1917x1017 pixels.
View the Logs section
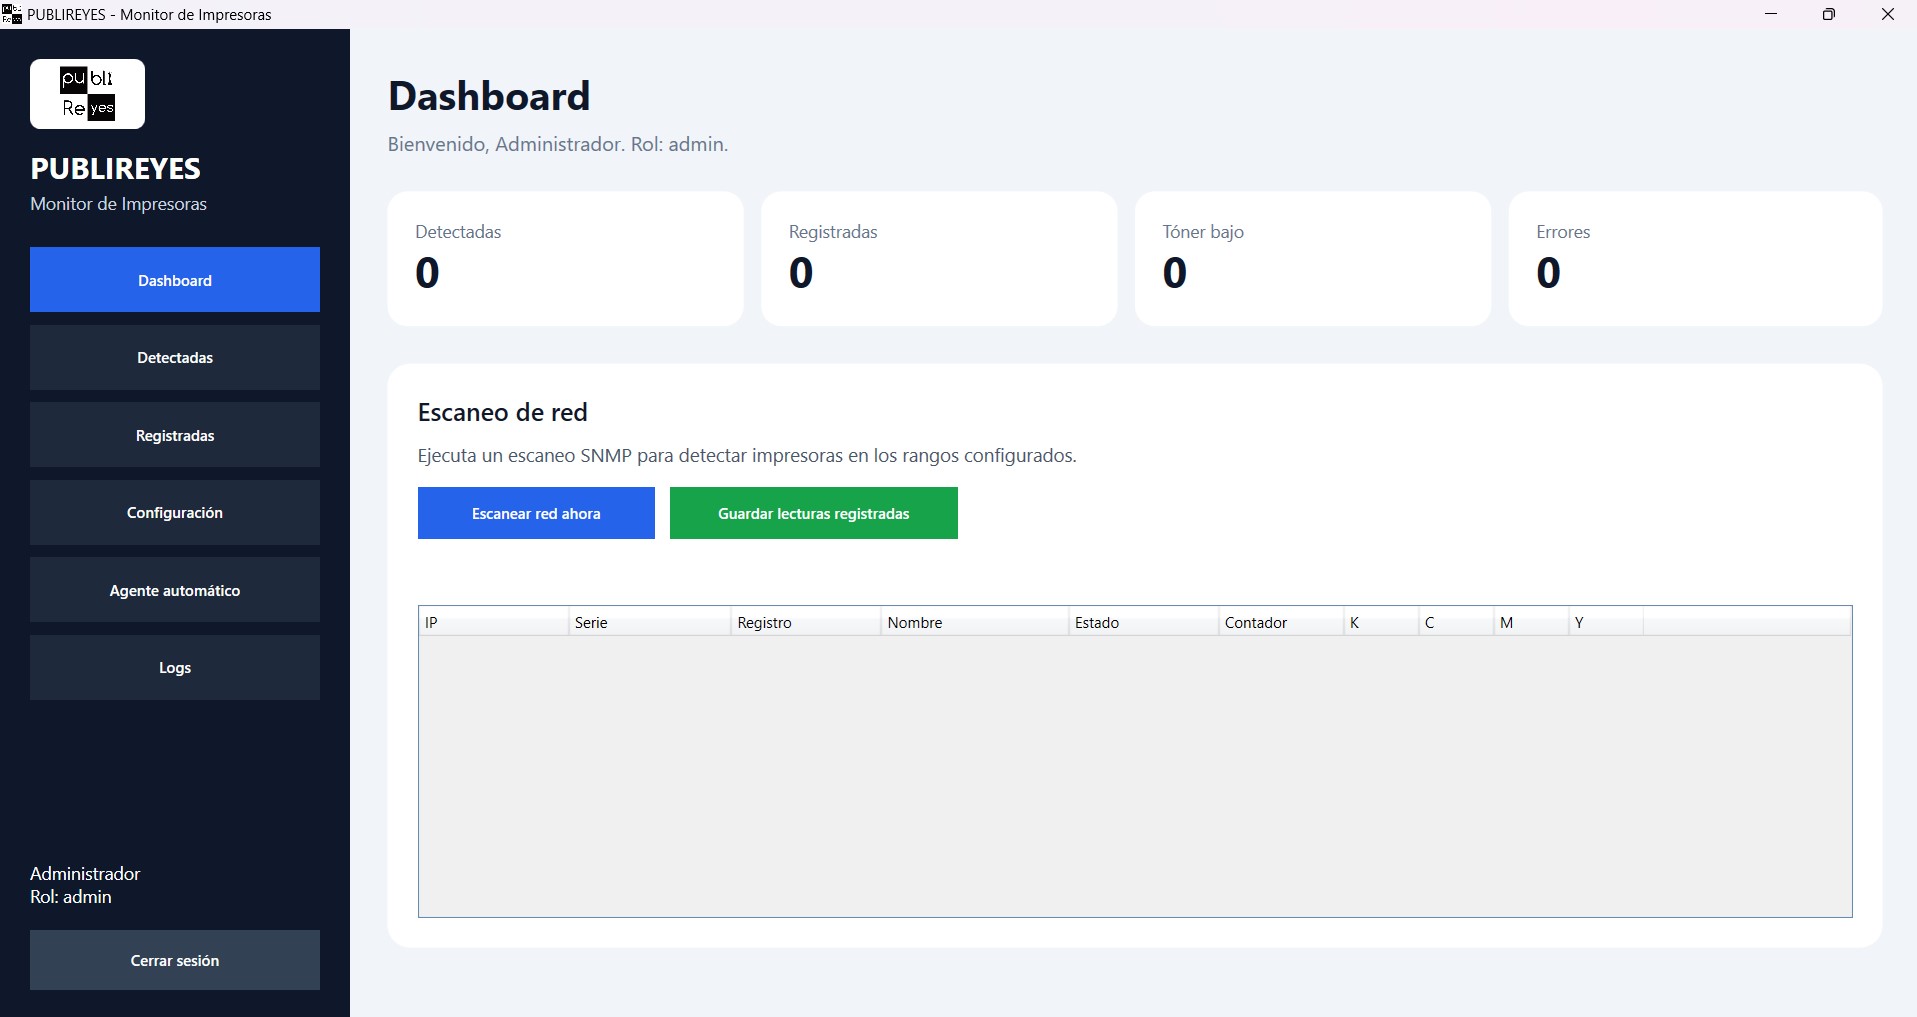[x=175, y=667]
